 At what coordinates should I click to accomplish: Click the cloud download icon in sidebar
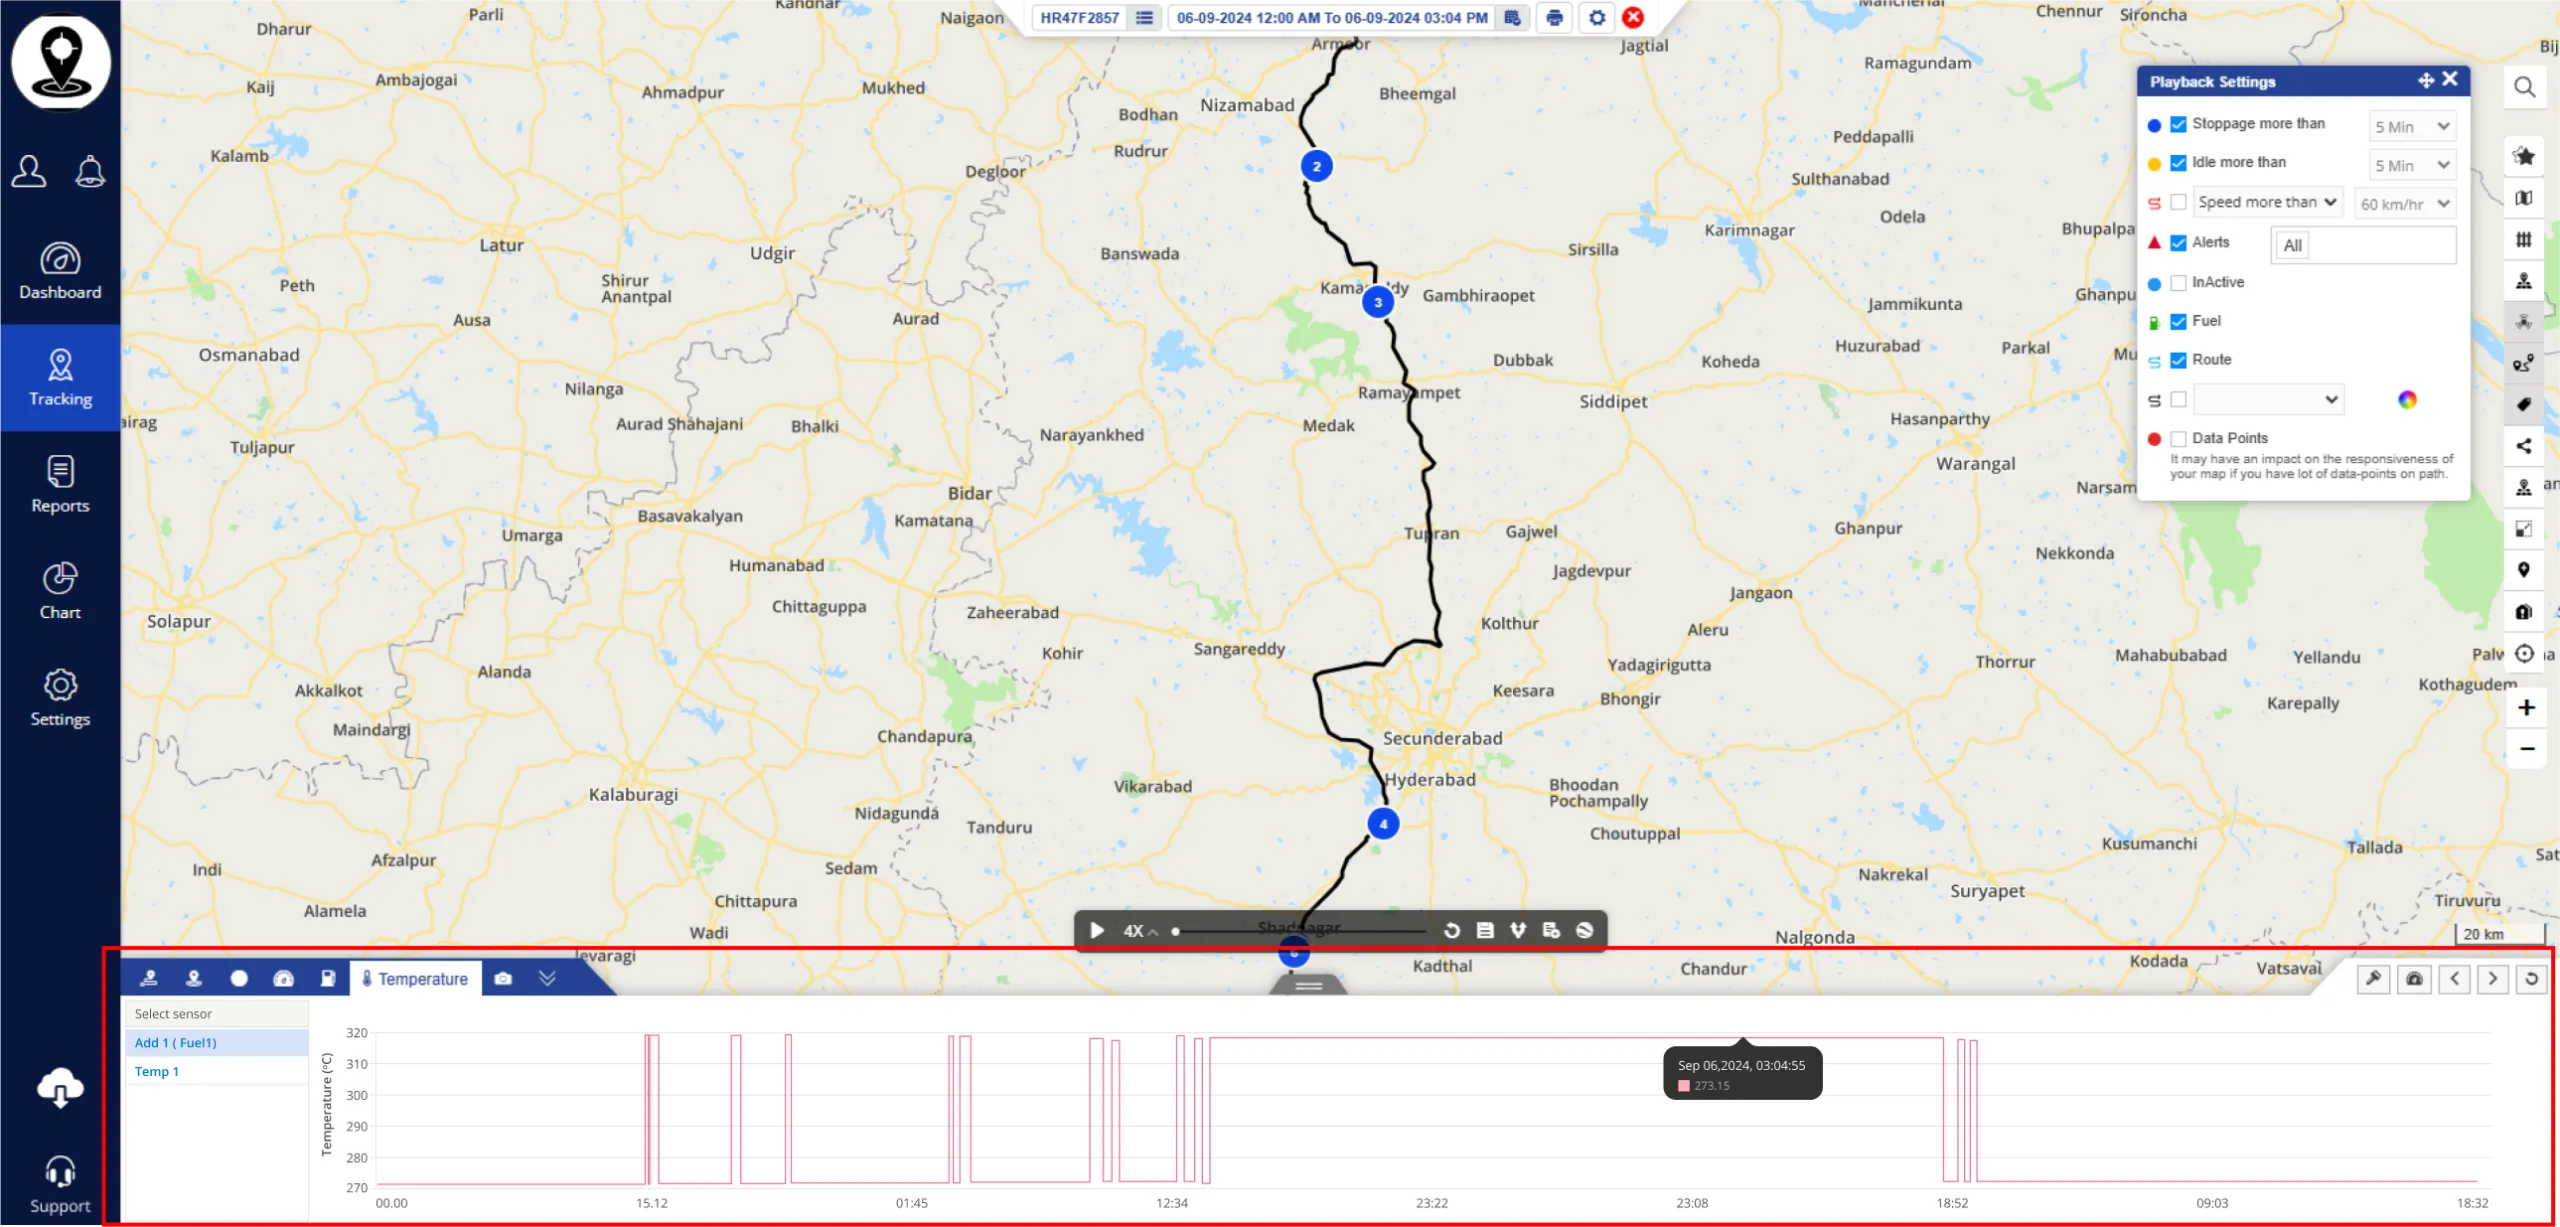[x=60, y=1088]
